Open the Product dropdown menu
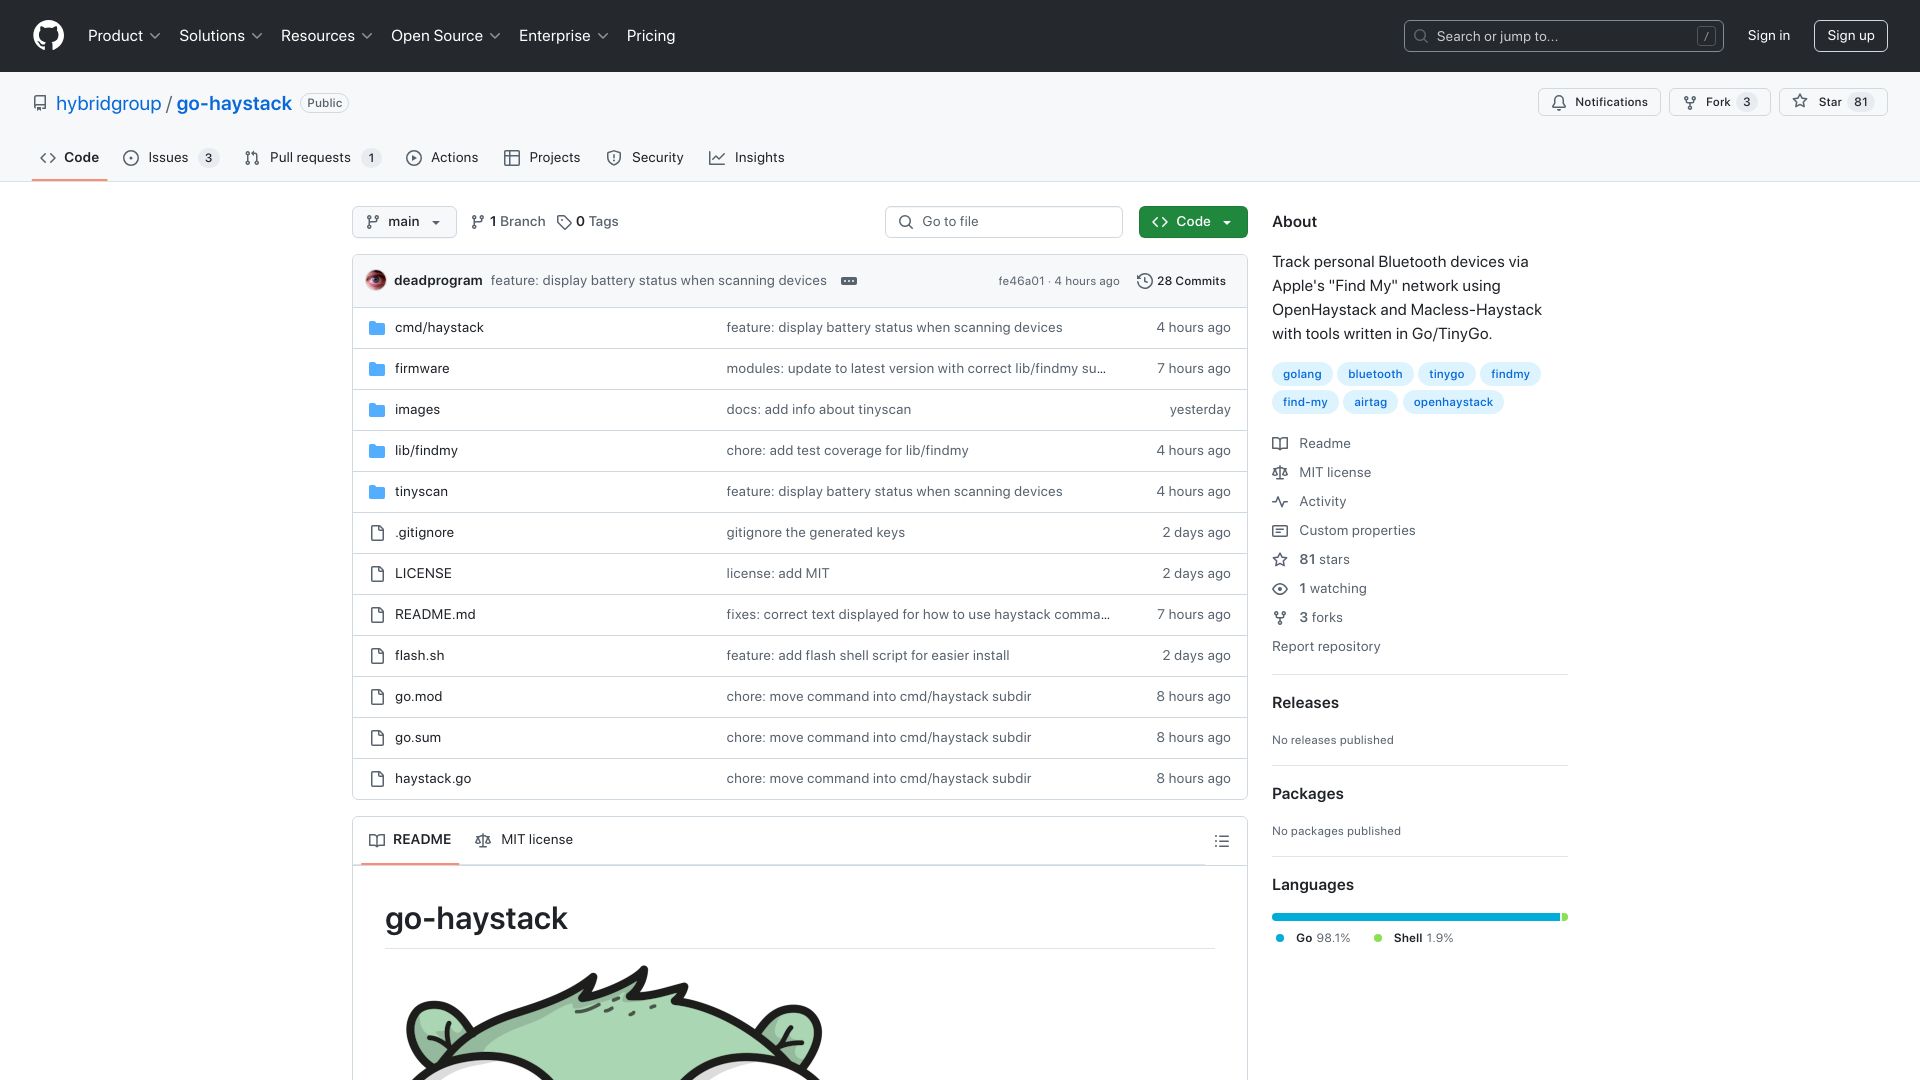1920x1080 pixels. click(124, 36)
